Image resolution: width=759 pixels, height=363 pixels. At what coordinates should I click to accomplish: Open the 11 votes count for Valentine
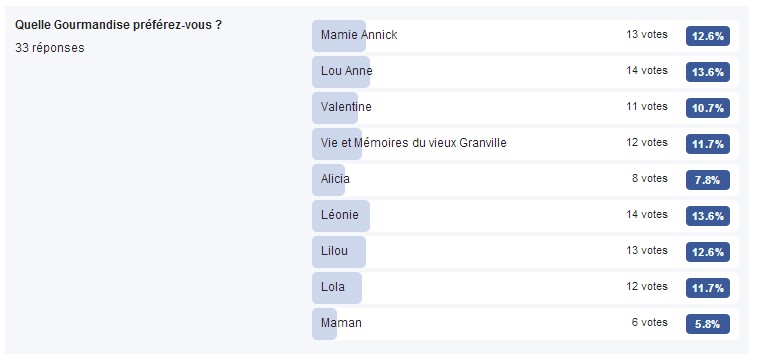point(647,106)
